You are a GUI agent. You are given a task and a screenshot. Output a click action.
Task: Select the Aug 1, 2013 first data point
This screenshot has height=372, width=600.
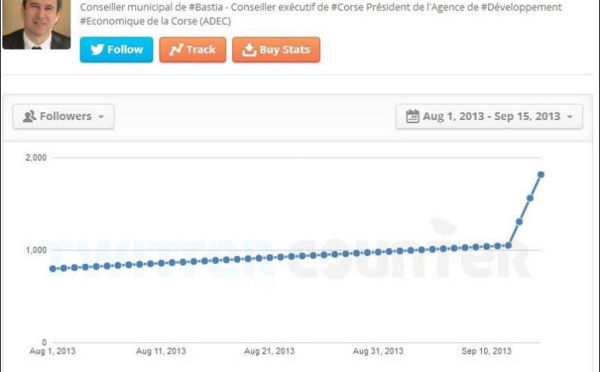coord(53,269)
